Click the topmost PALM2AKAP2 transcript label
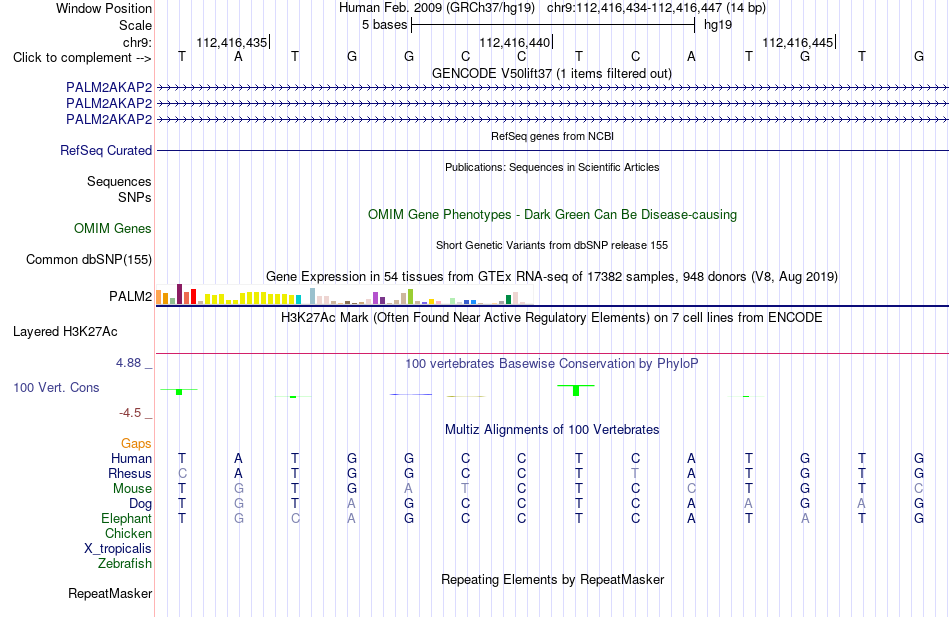The image size is (950, 617). 109,87
